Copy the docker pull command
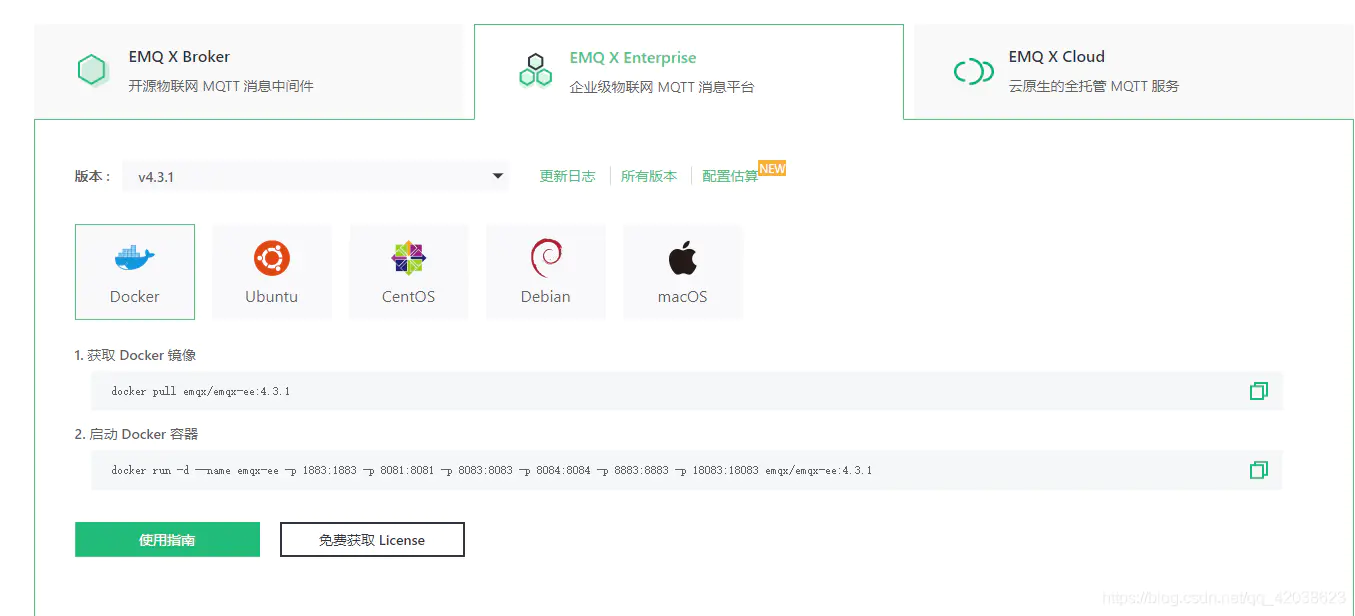The image size is (1355, 616). click(x=1258, y=391)
